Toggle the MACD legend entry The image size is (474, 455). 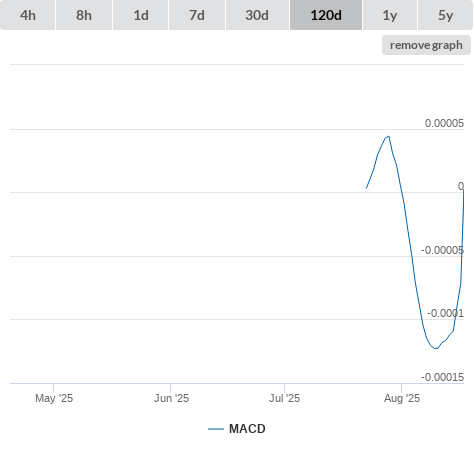tap(237, 429)
